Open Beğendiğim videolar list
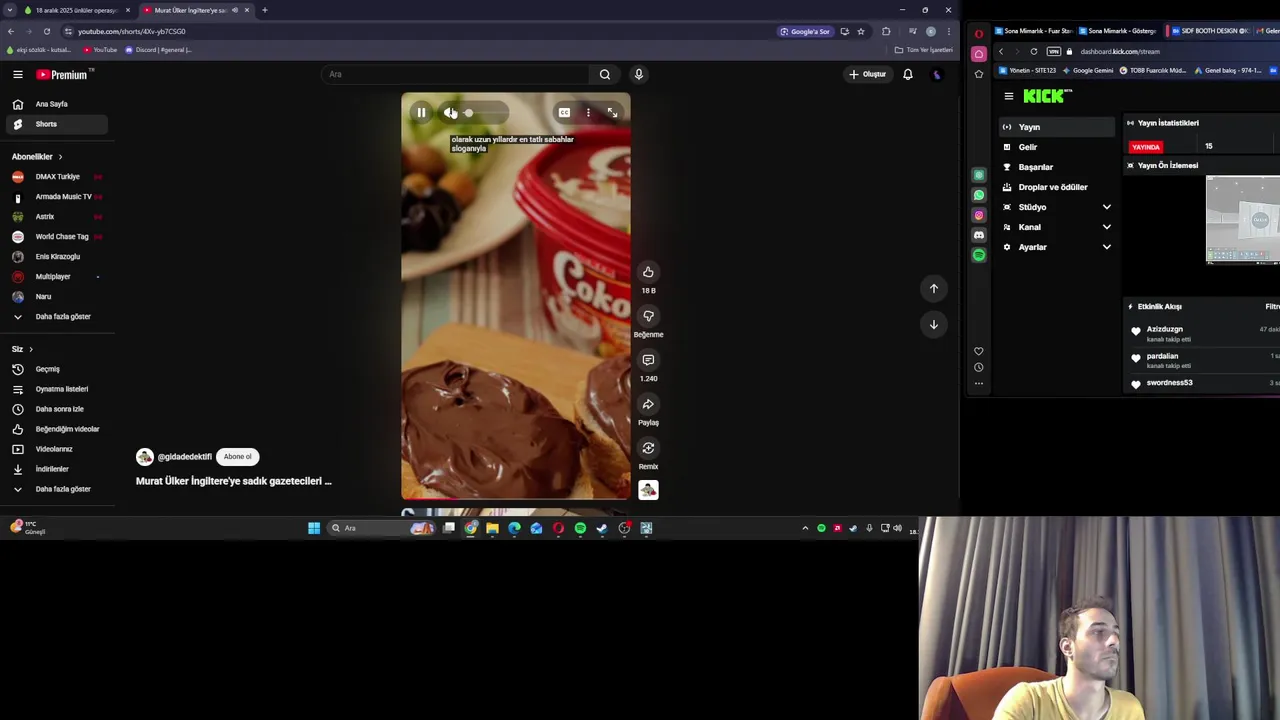This screenshot has height=720, width=1280. tap(55, 429)
